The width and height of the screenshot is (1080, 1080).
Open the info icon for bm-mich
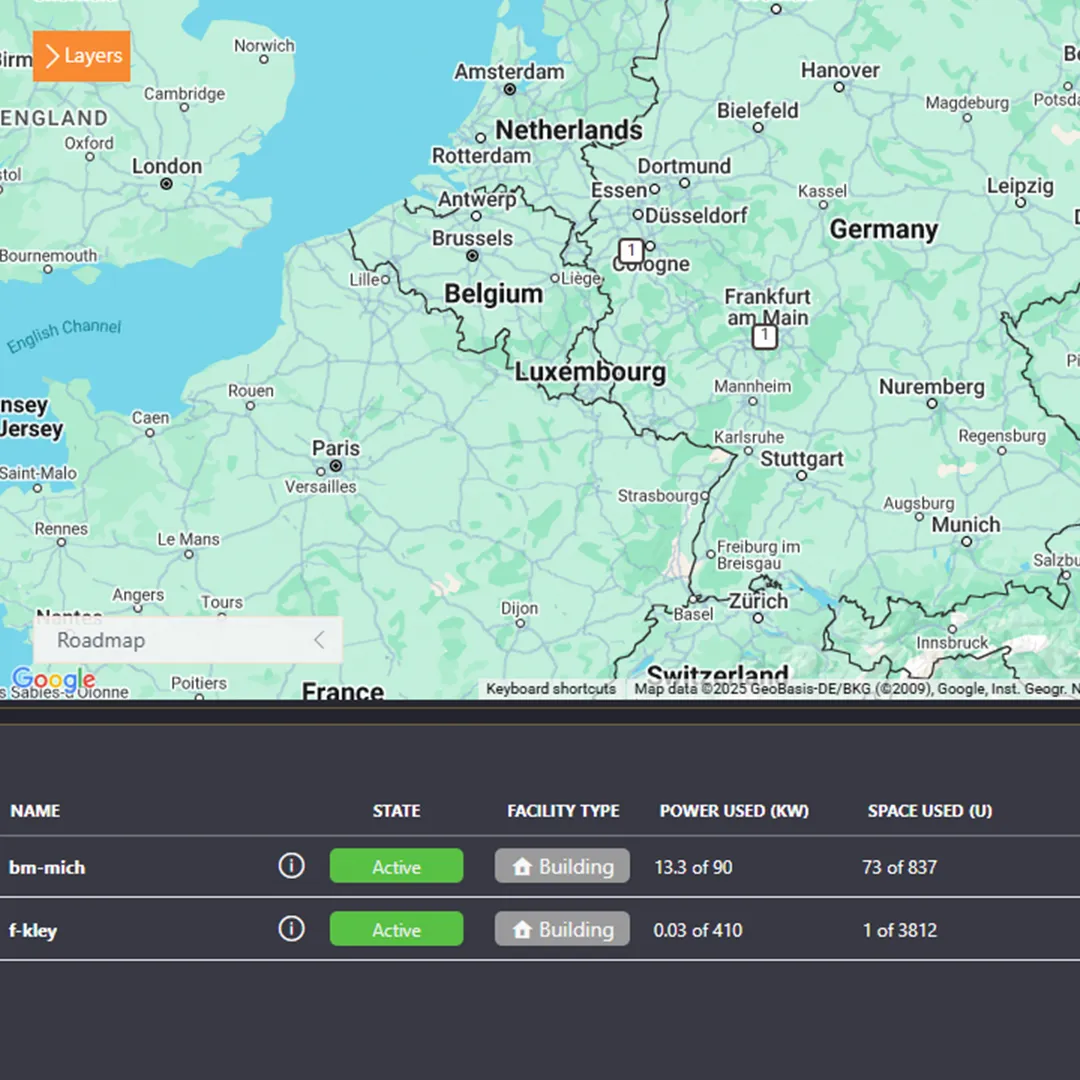pyautogui.click(x=291, y=866)
